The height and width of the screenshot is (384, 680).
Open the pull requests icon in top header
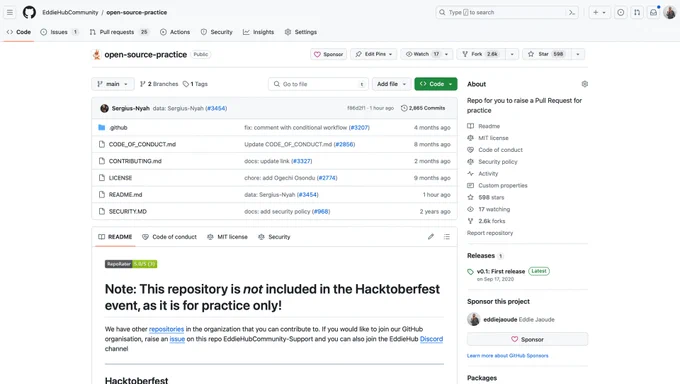tap(637, 13)
